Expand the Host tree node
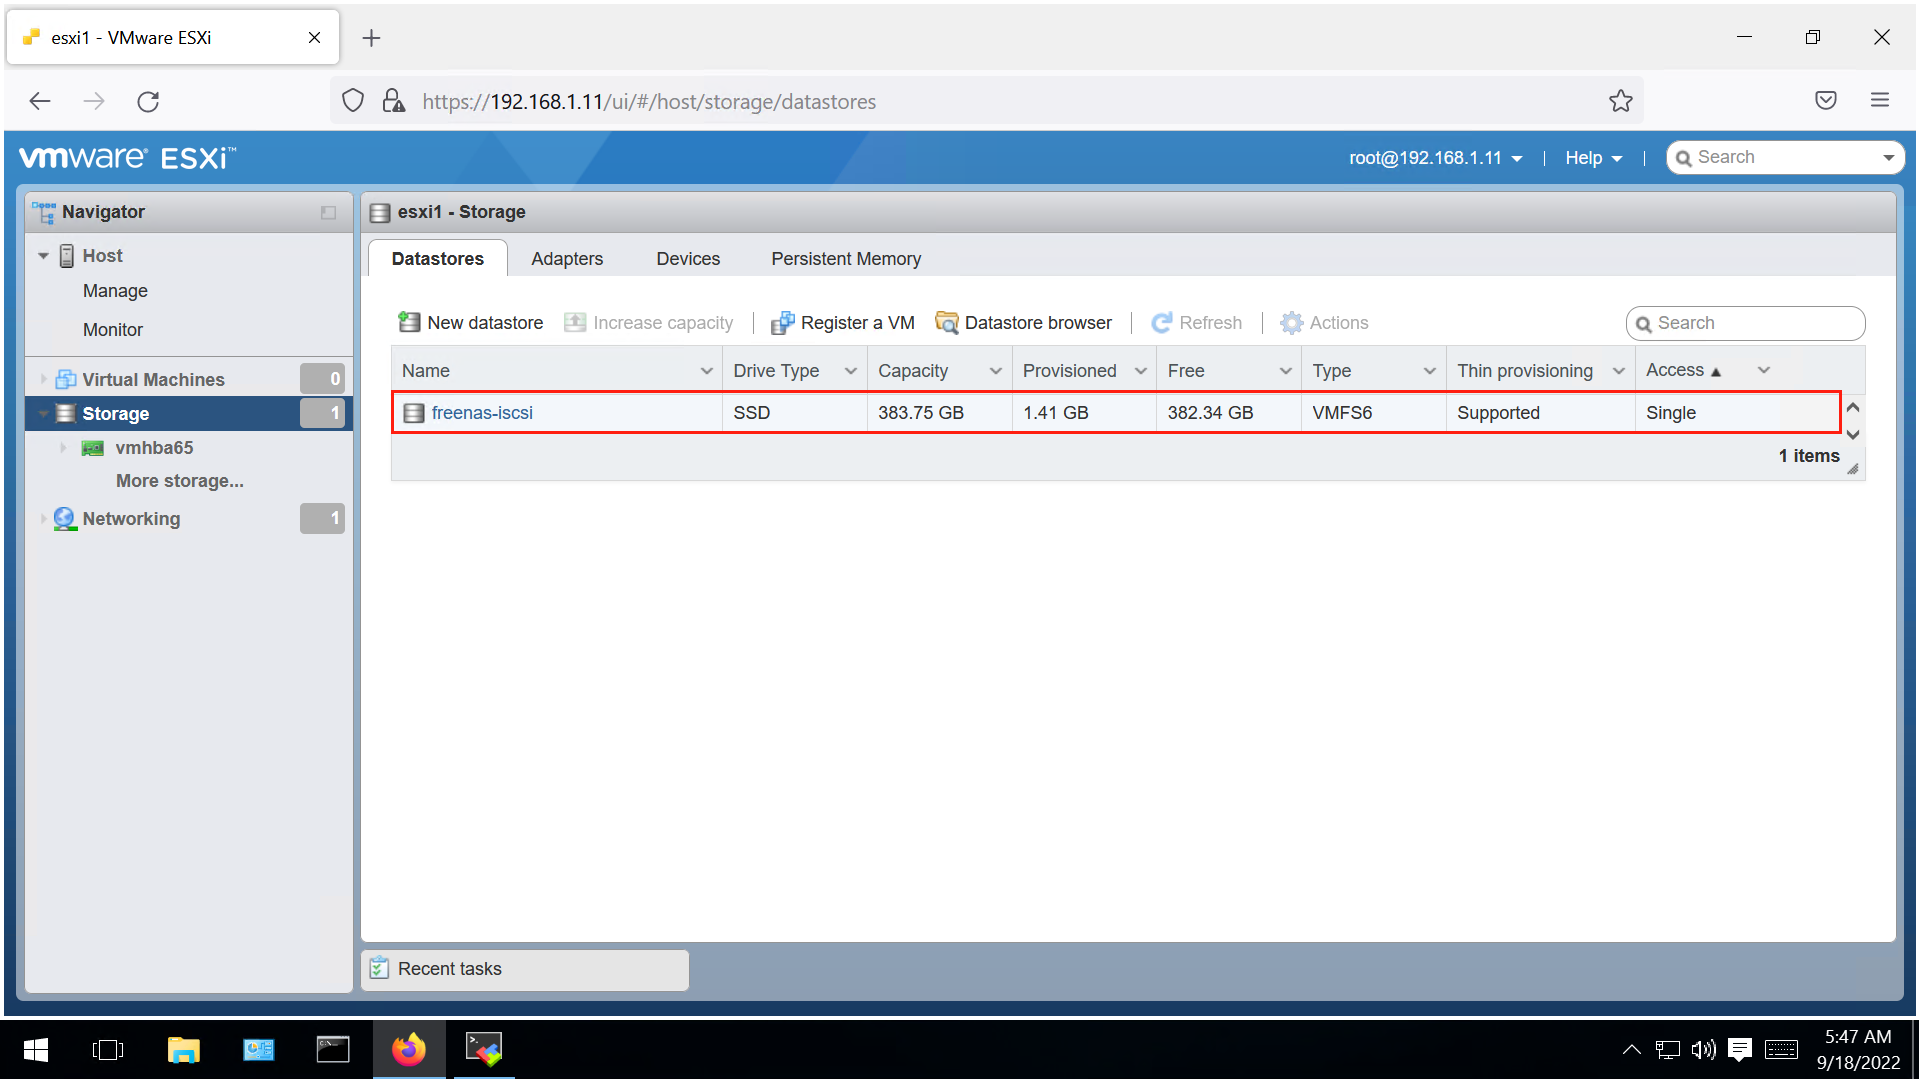The height and width of the screenshot is (1079, 1919). 43,255
